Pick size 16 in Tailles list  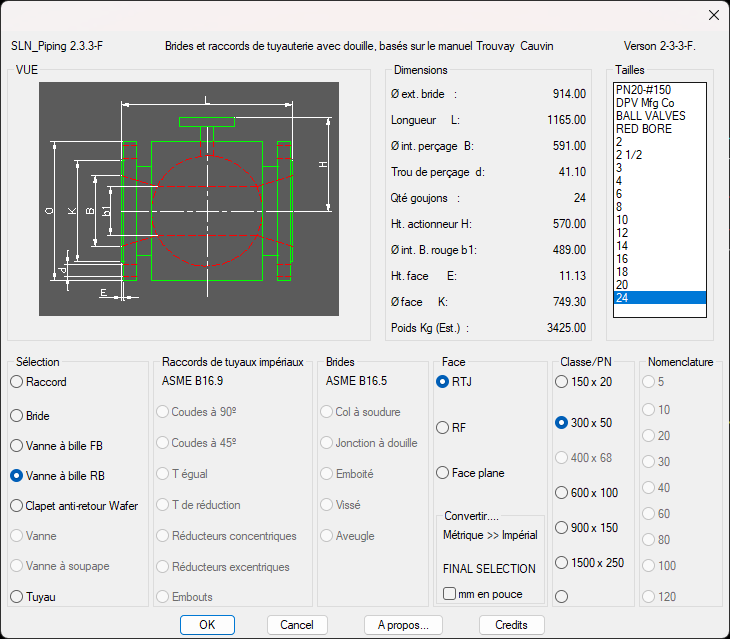pyautogui.click(x=660, y=259)
